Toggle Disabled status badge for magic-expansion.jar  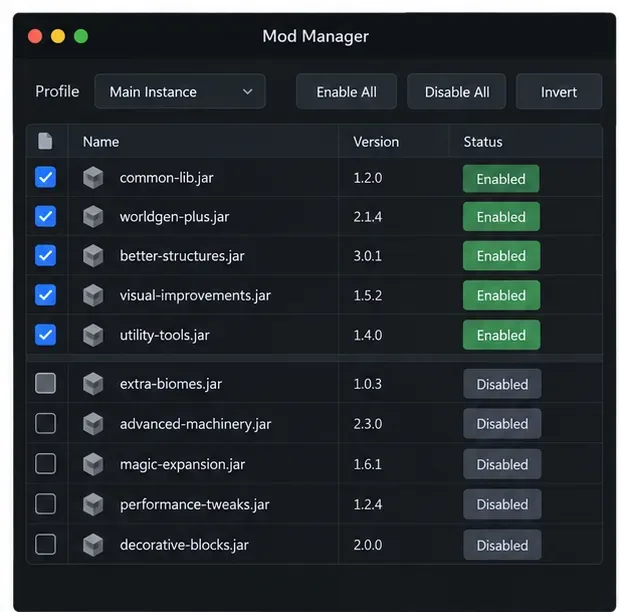[502, 464]
